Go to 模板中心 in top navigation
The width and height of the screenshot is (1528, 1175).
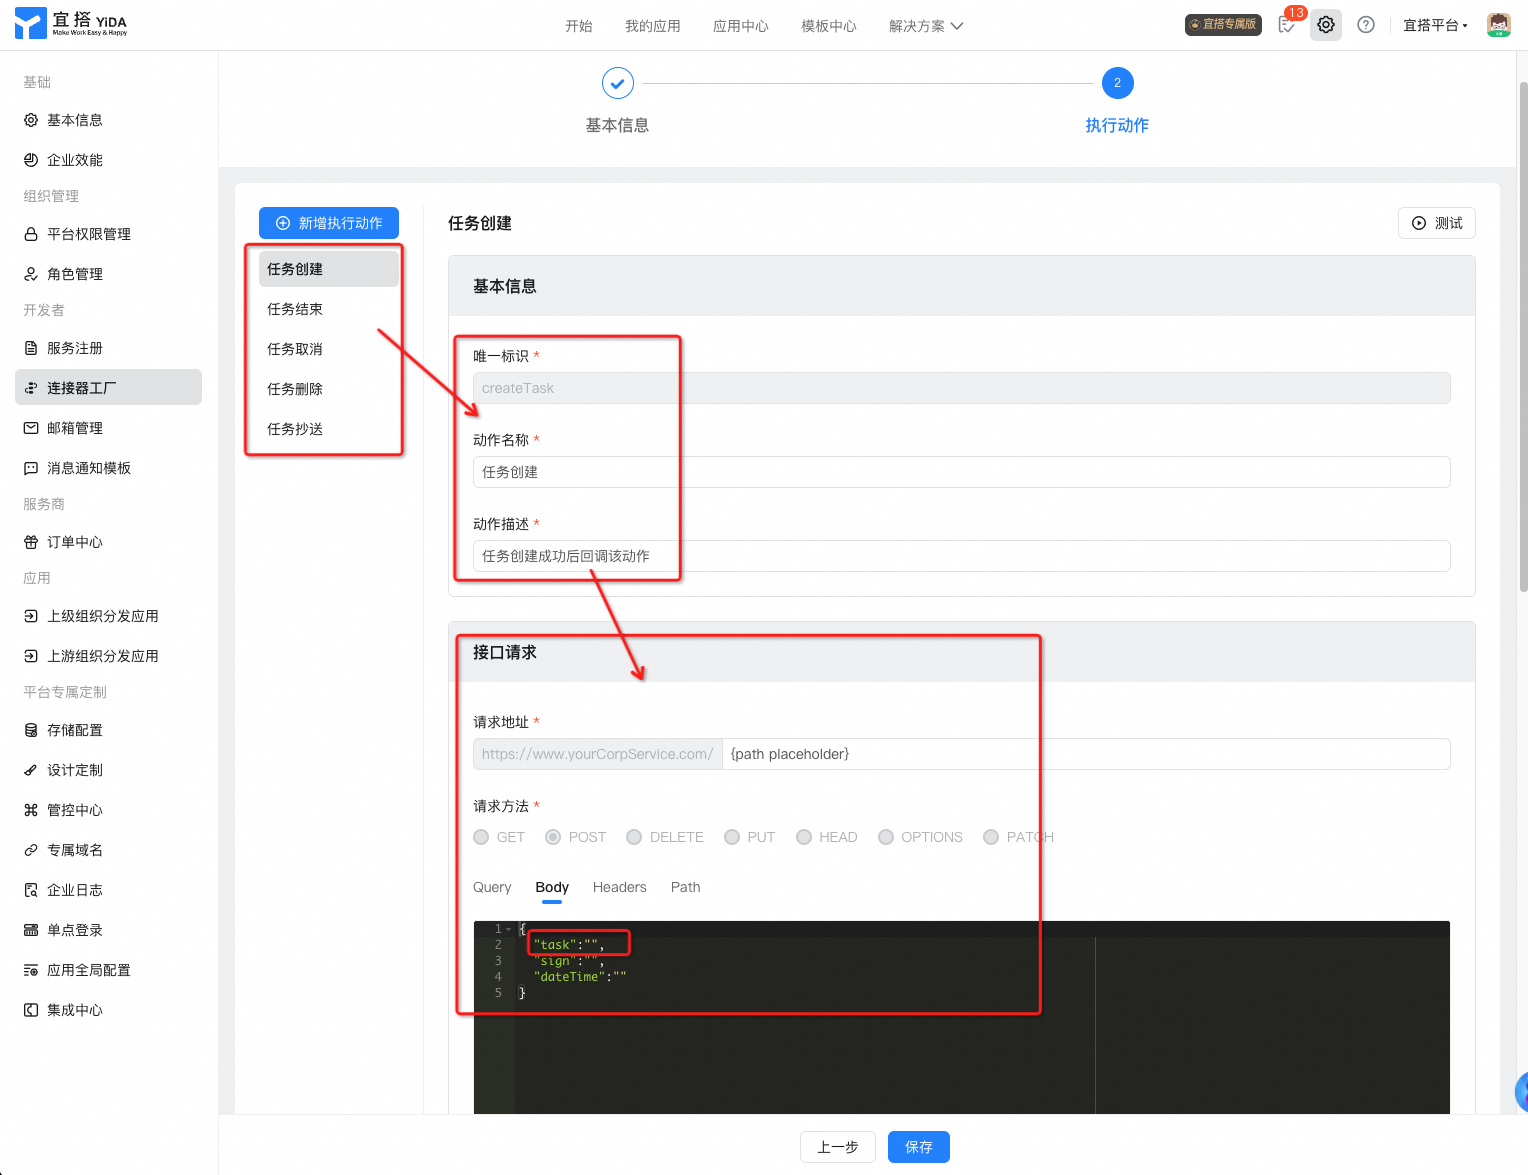pos(829,26)
